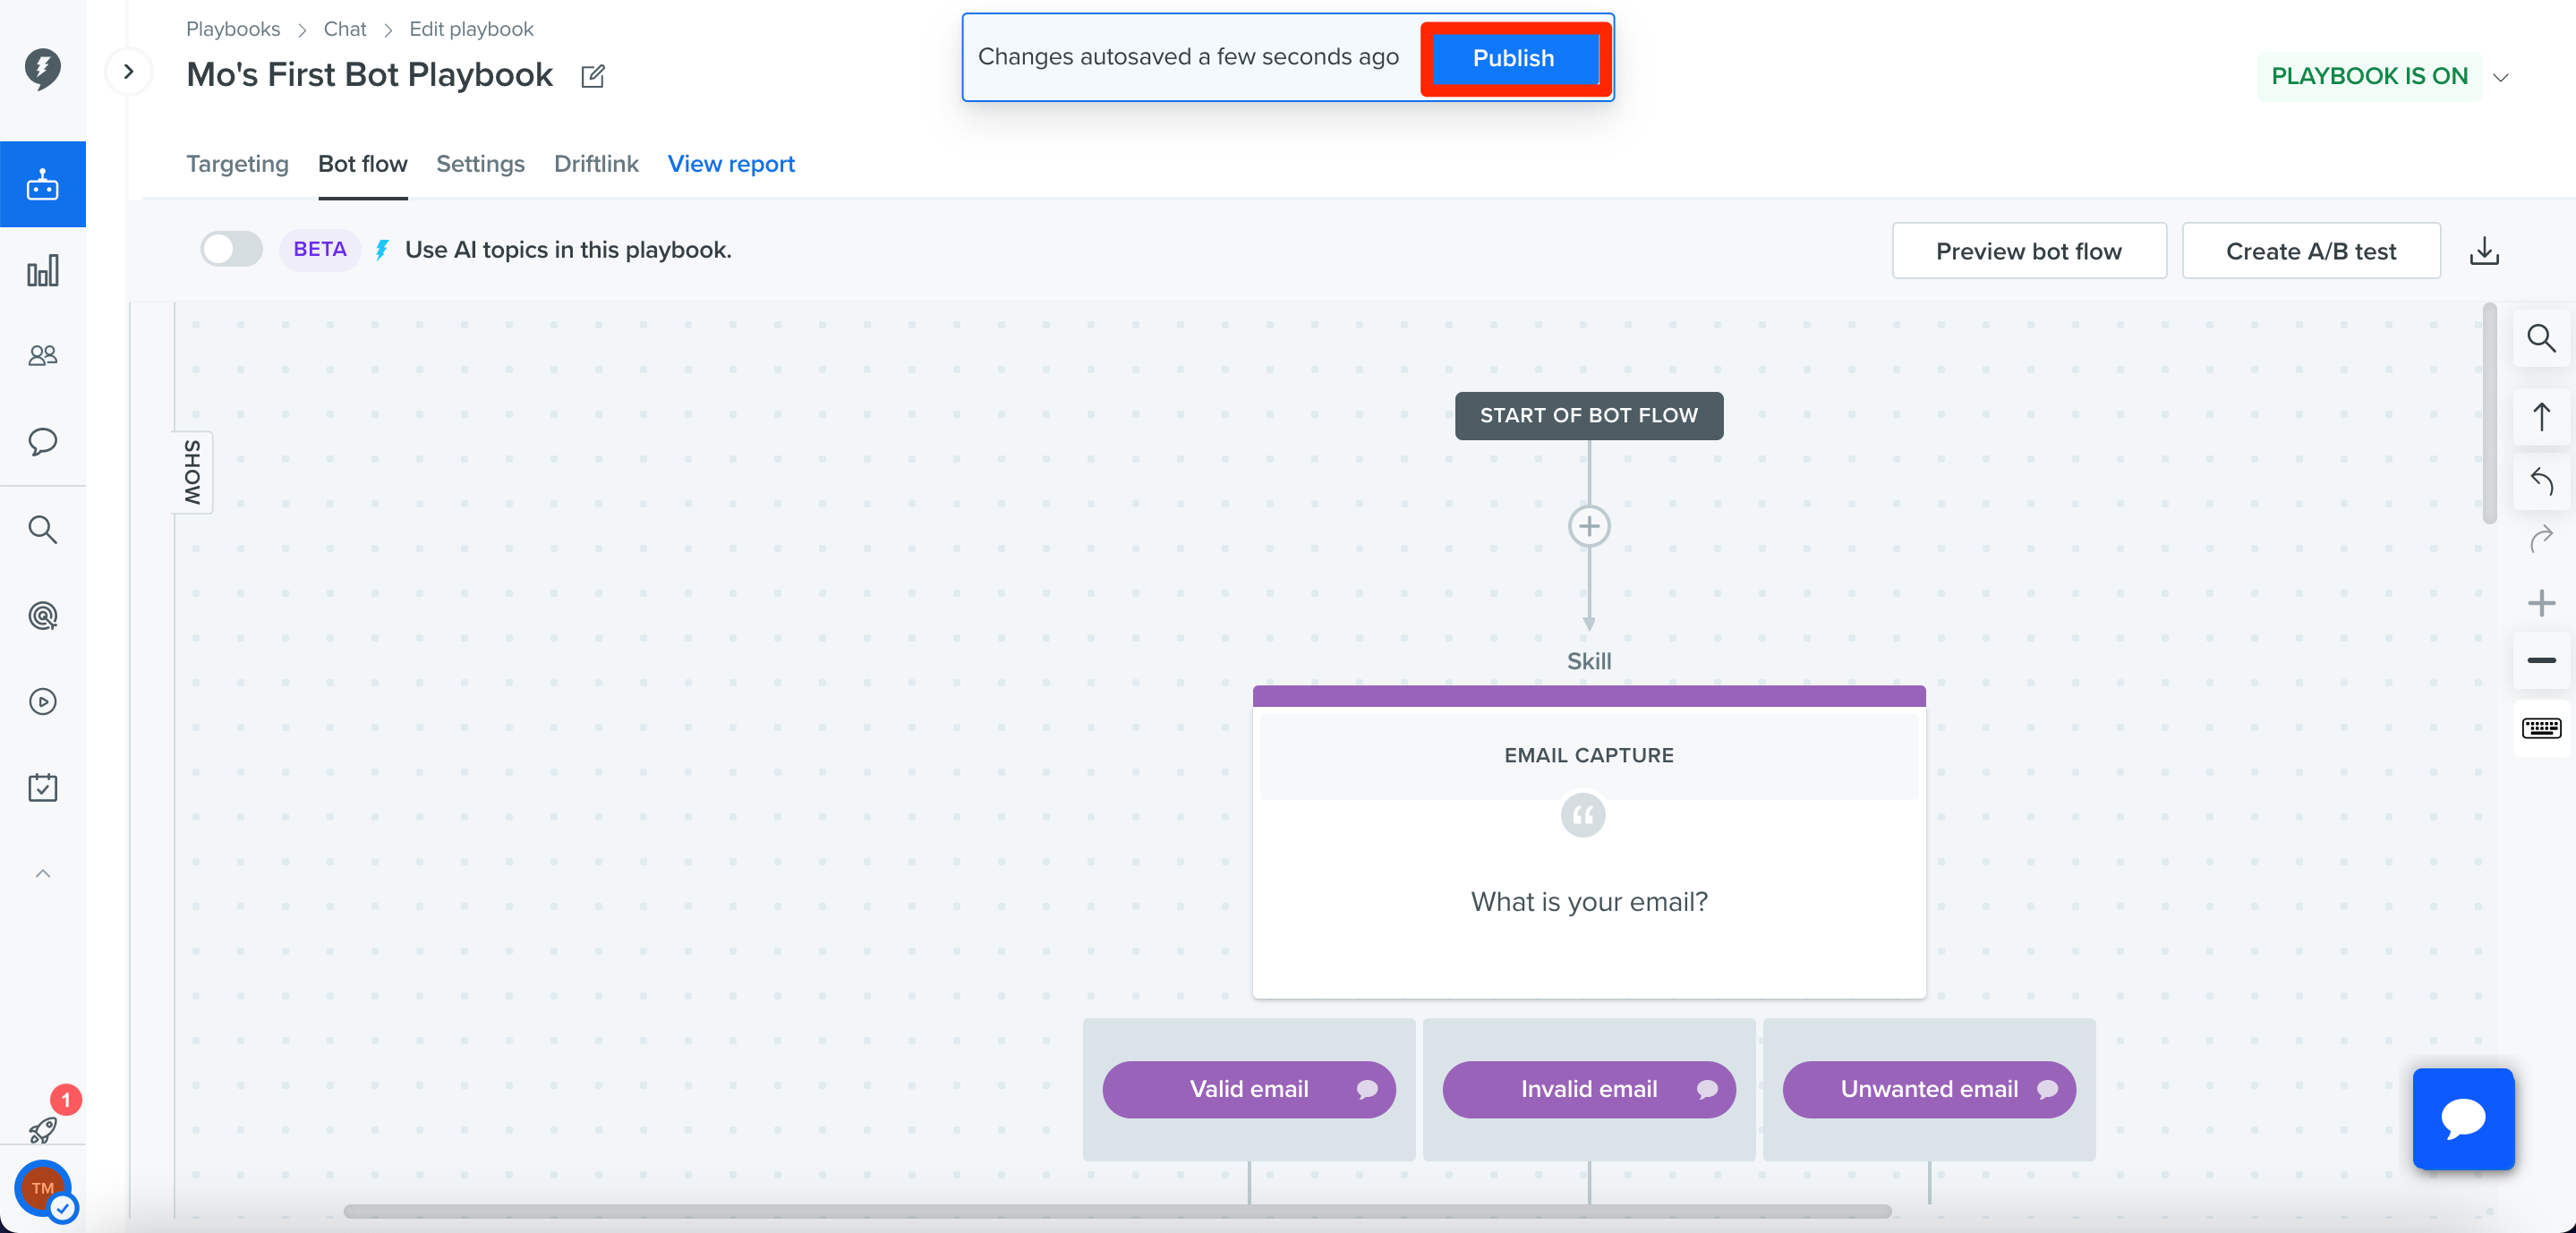Edit playbook name with the pencil icon
Screen dimensions: 2576x1233
pyautogui.click(x=593, y=76)
